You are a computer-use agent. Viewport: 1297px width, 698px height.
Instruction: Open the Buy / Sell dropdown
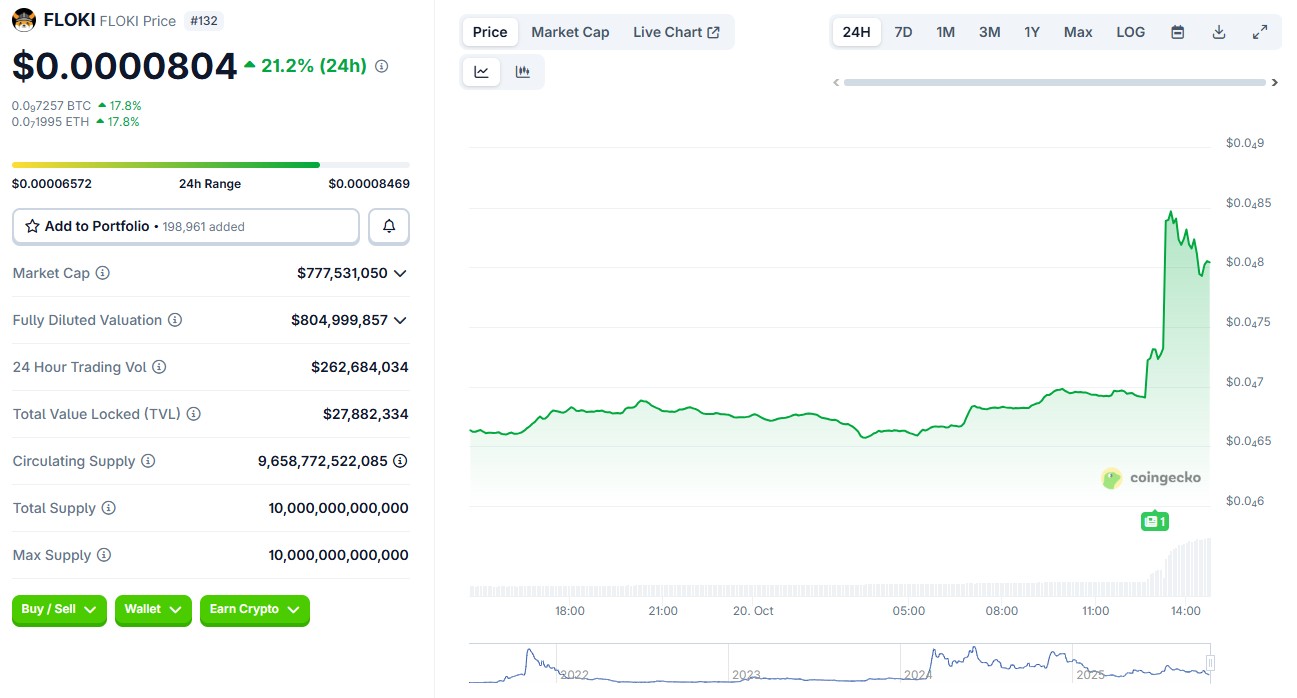coord(59,609)
